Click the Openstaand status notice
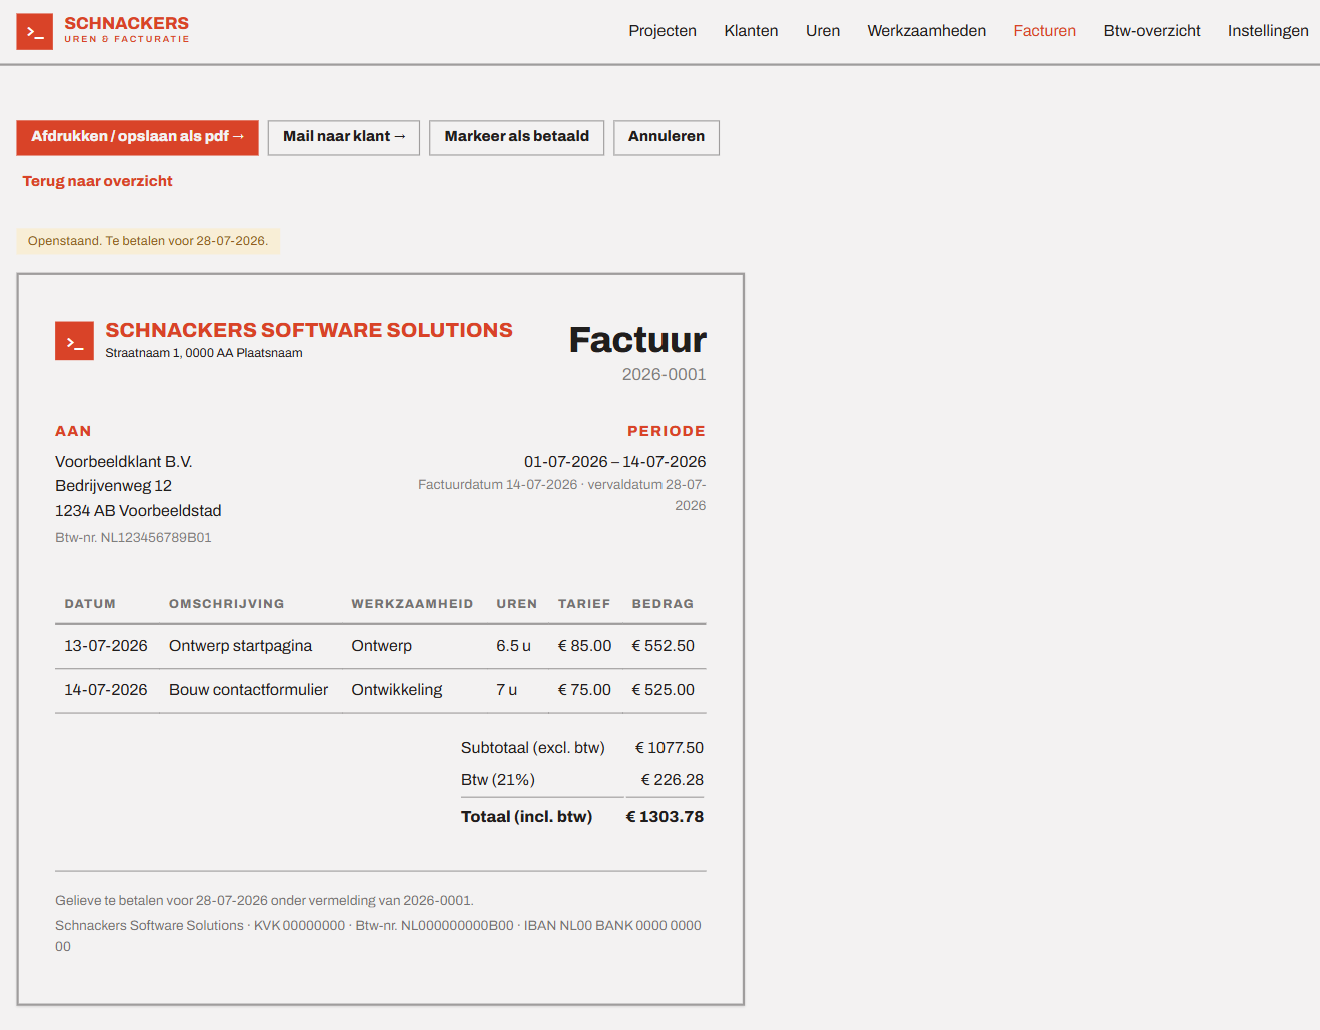Screen dimensions: 1320x1030 click(148, 241)
